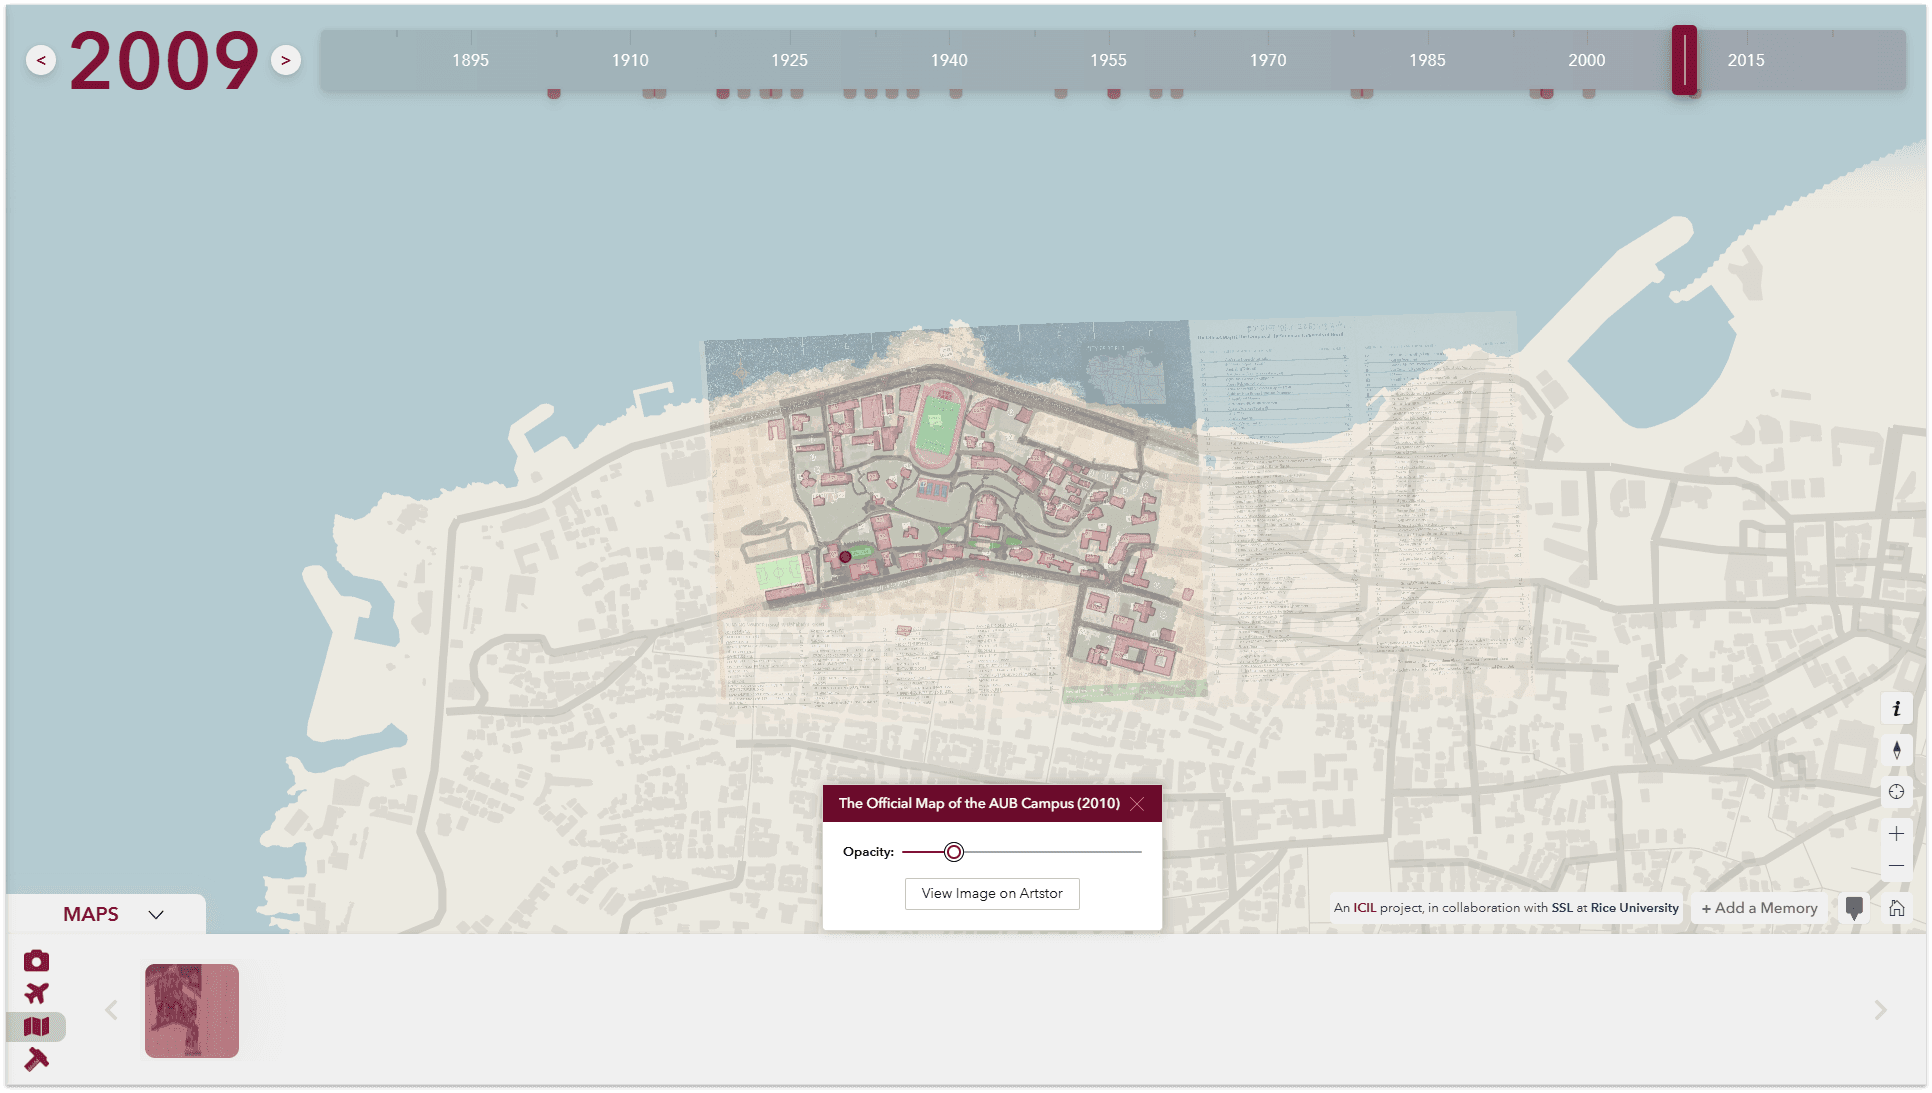Jump to 1985 on the timeline

1427,60
